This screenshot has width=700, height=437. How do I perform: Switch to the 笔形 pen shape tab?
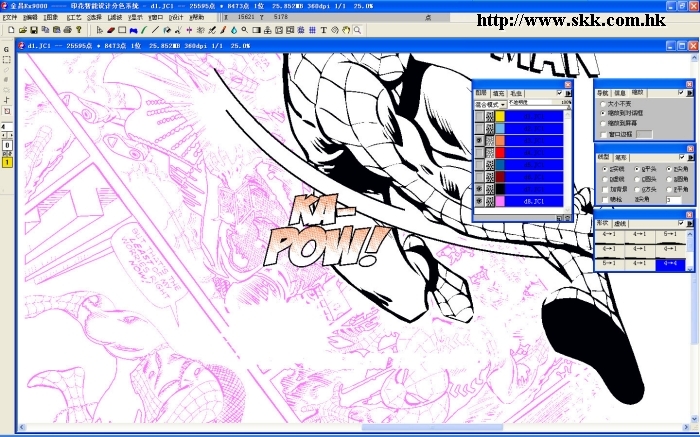click(621, 157)
